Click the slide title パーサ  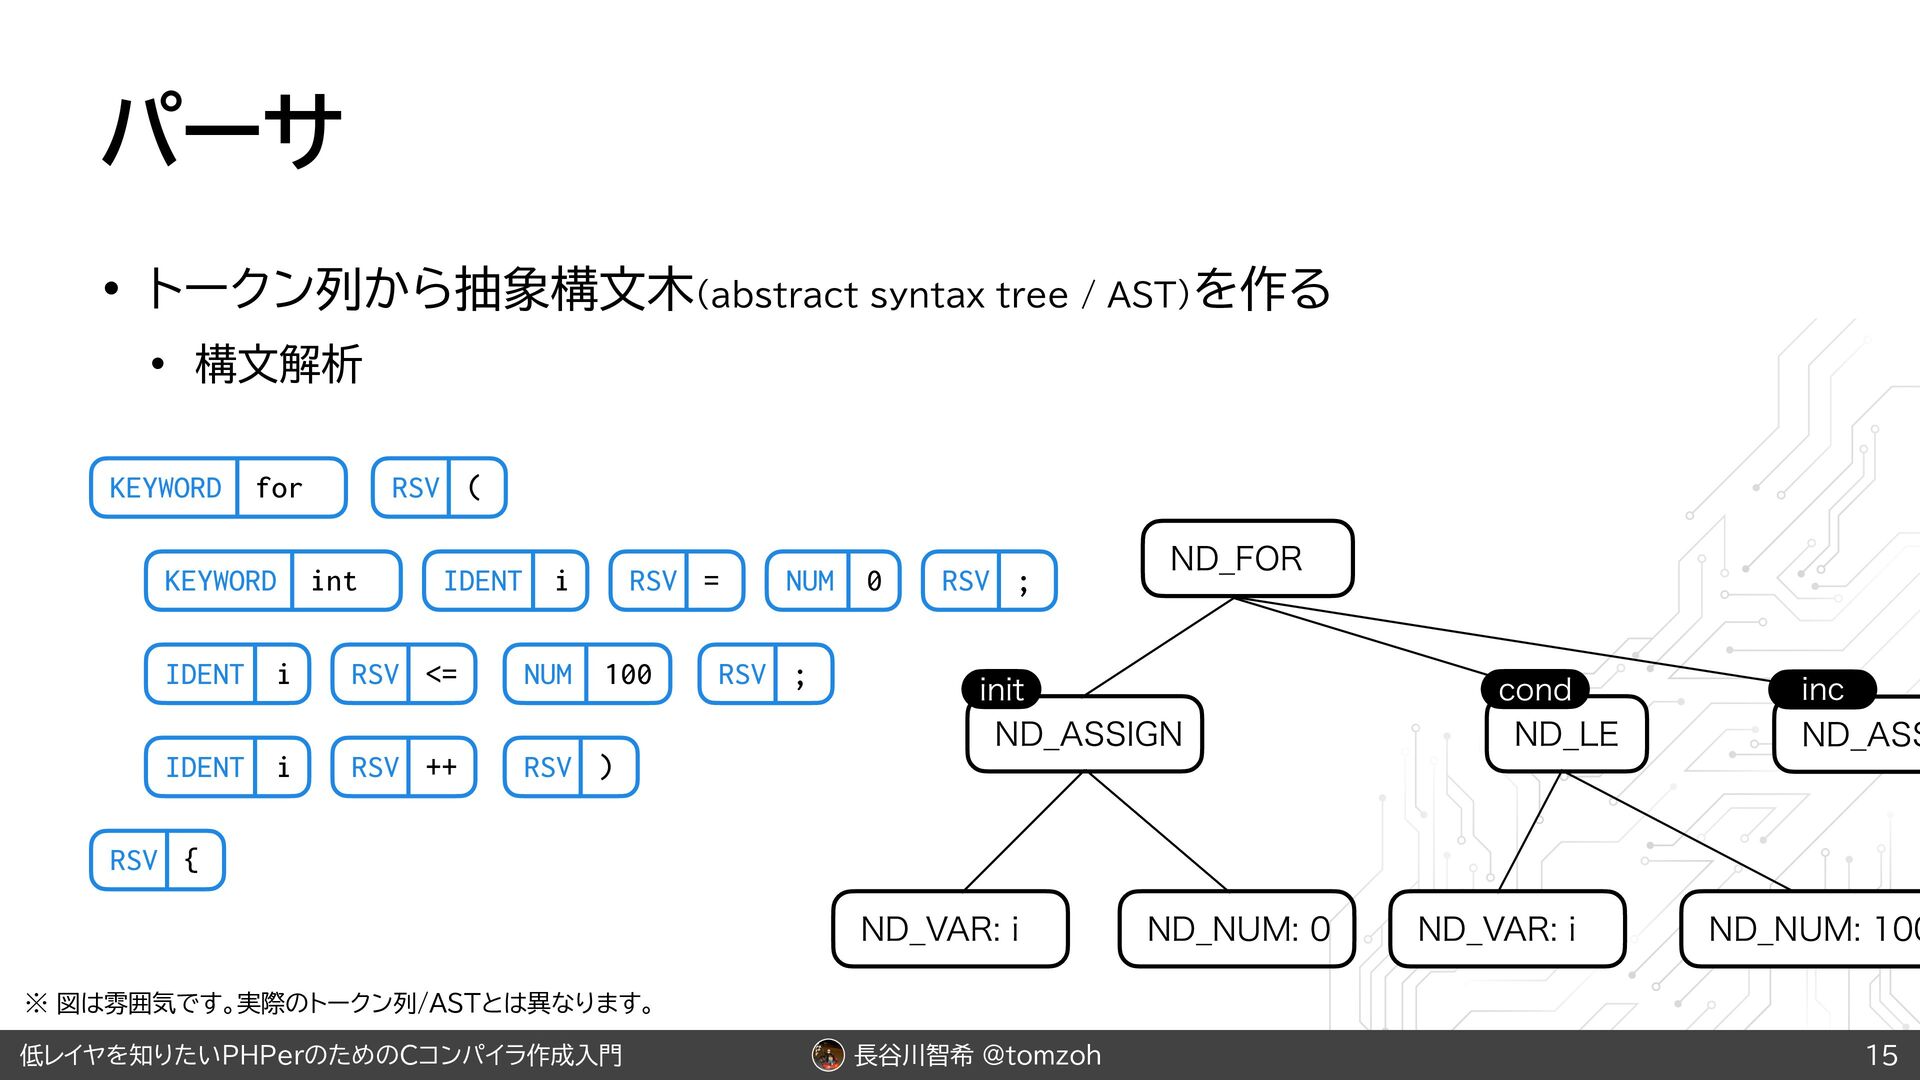pyautogui.click(x=222, y=131)
